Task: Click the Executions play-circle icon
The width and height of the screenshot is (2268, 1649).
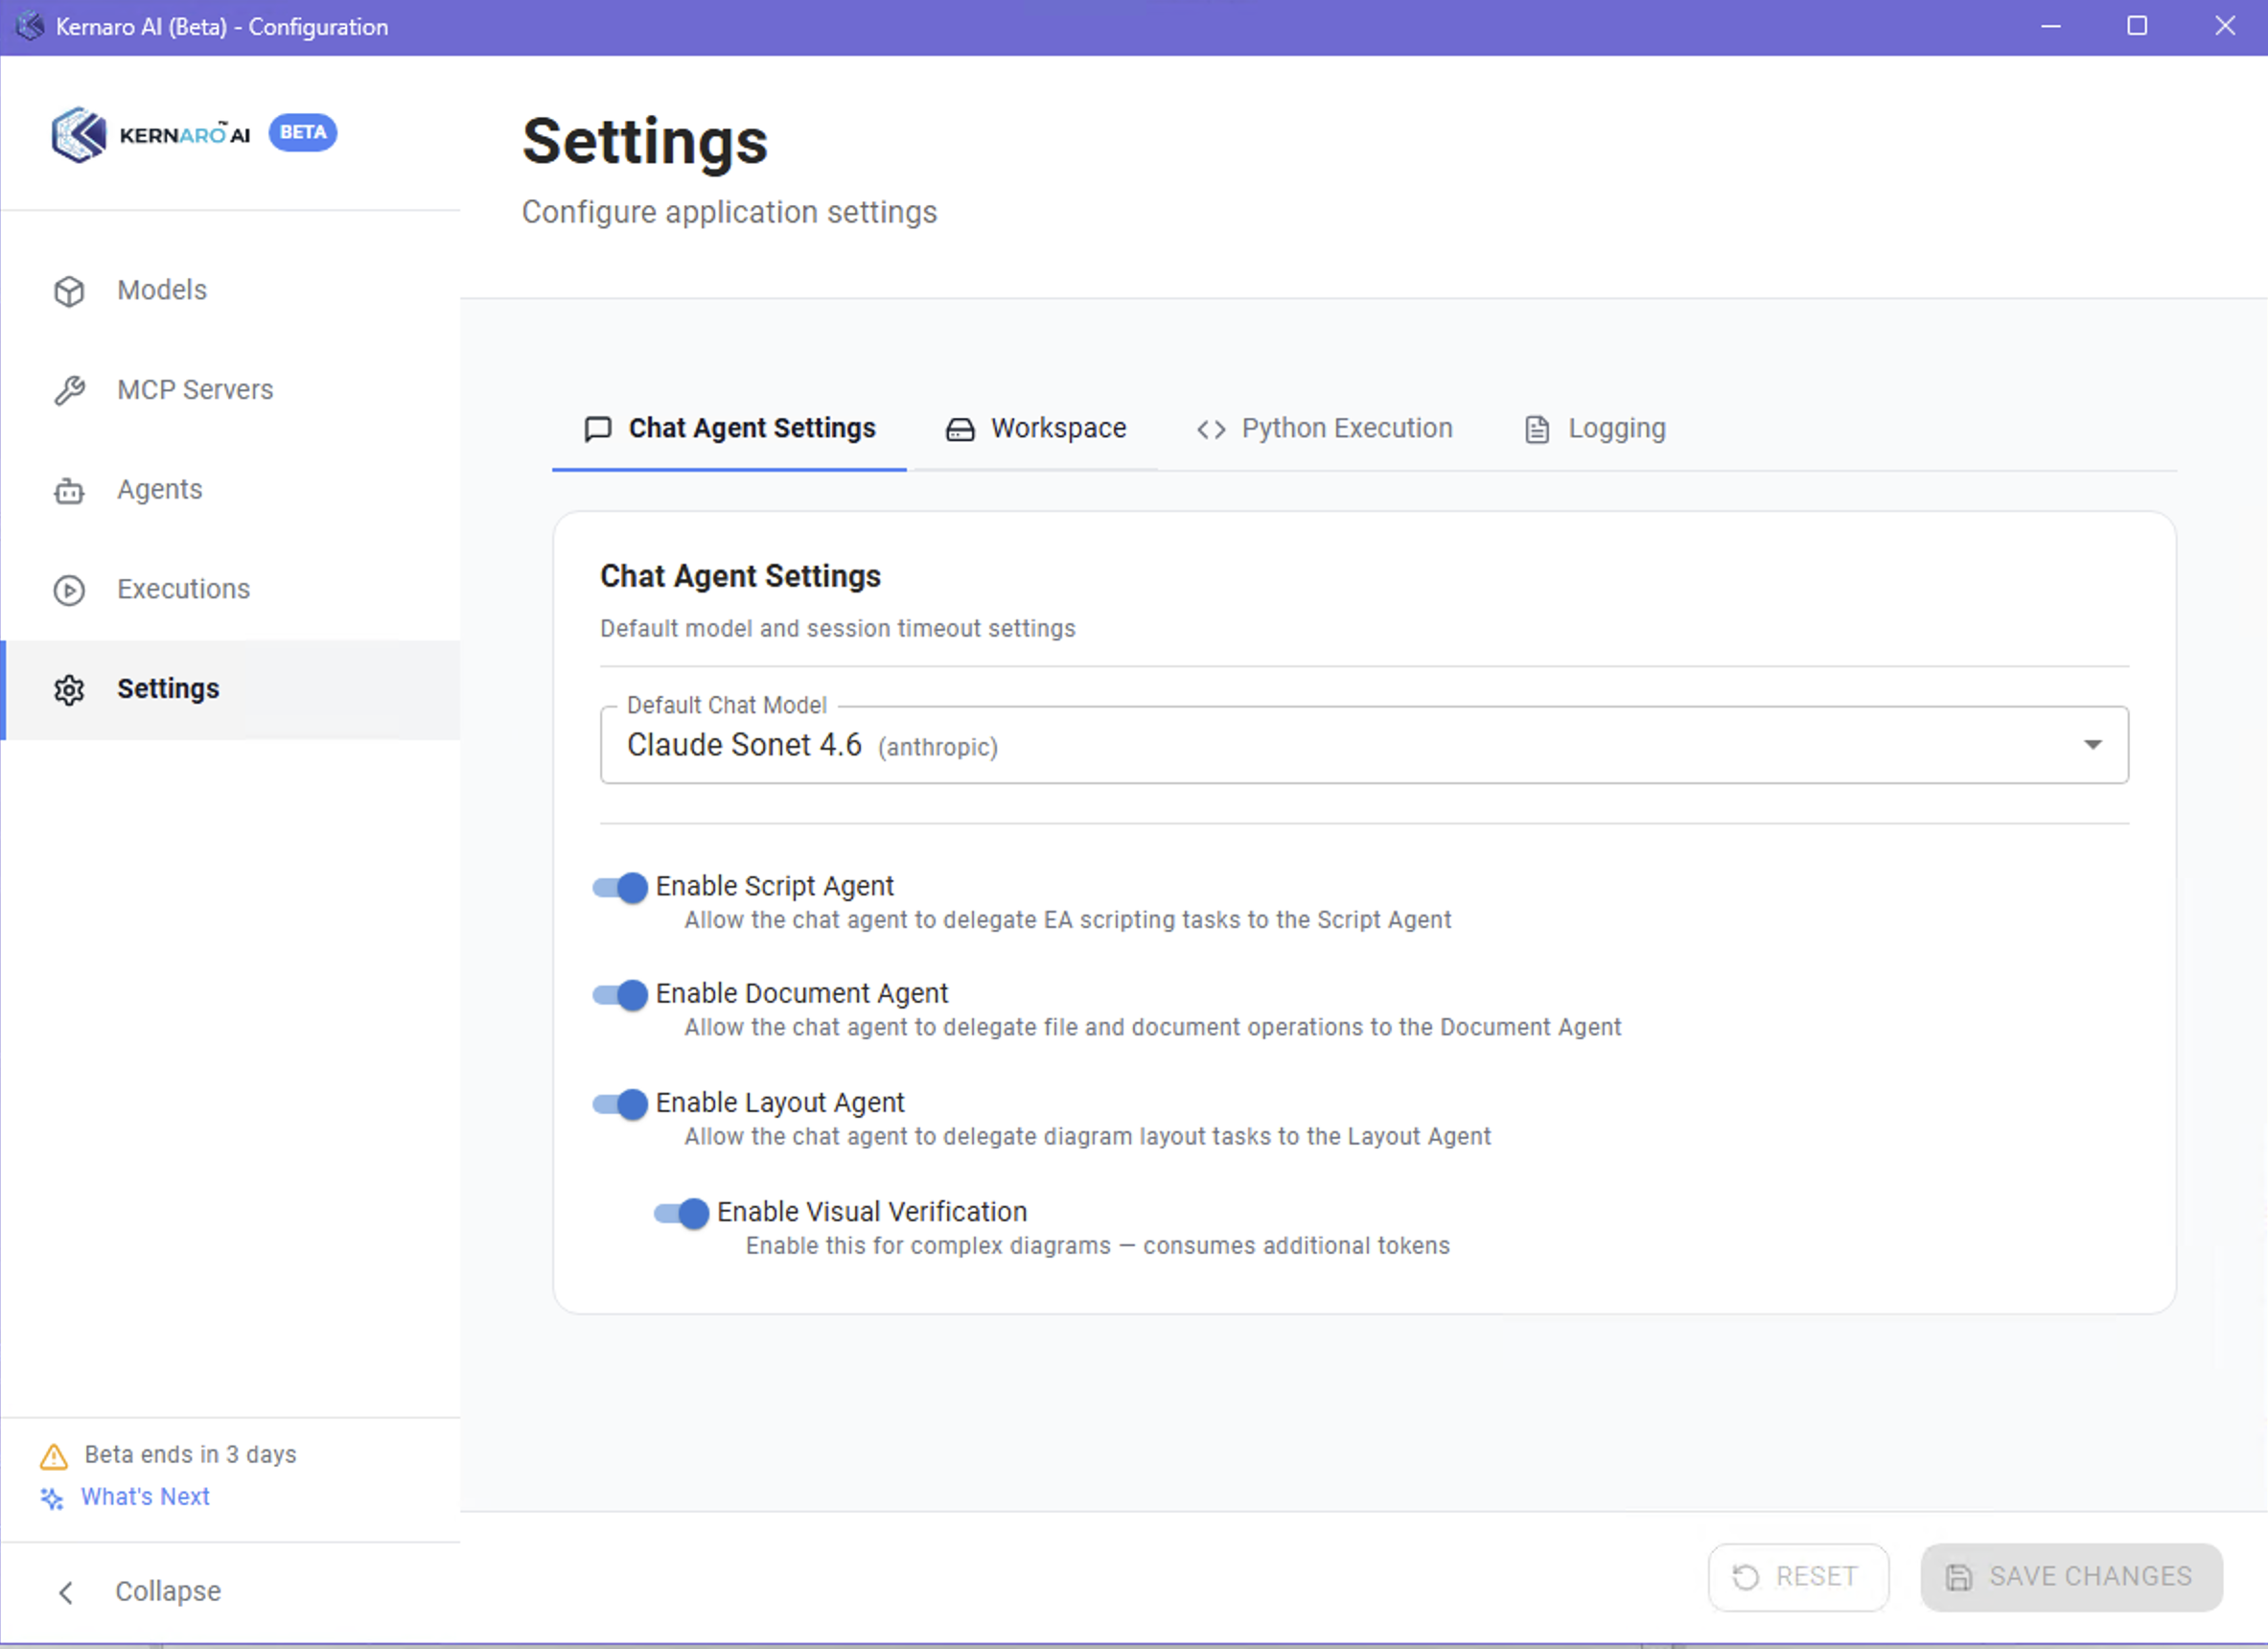Action: [x=69, y=590]
